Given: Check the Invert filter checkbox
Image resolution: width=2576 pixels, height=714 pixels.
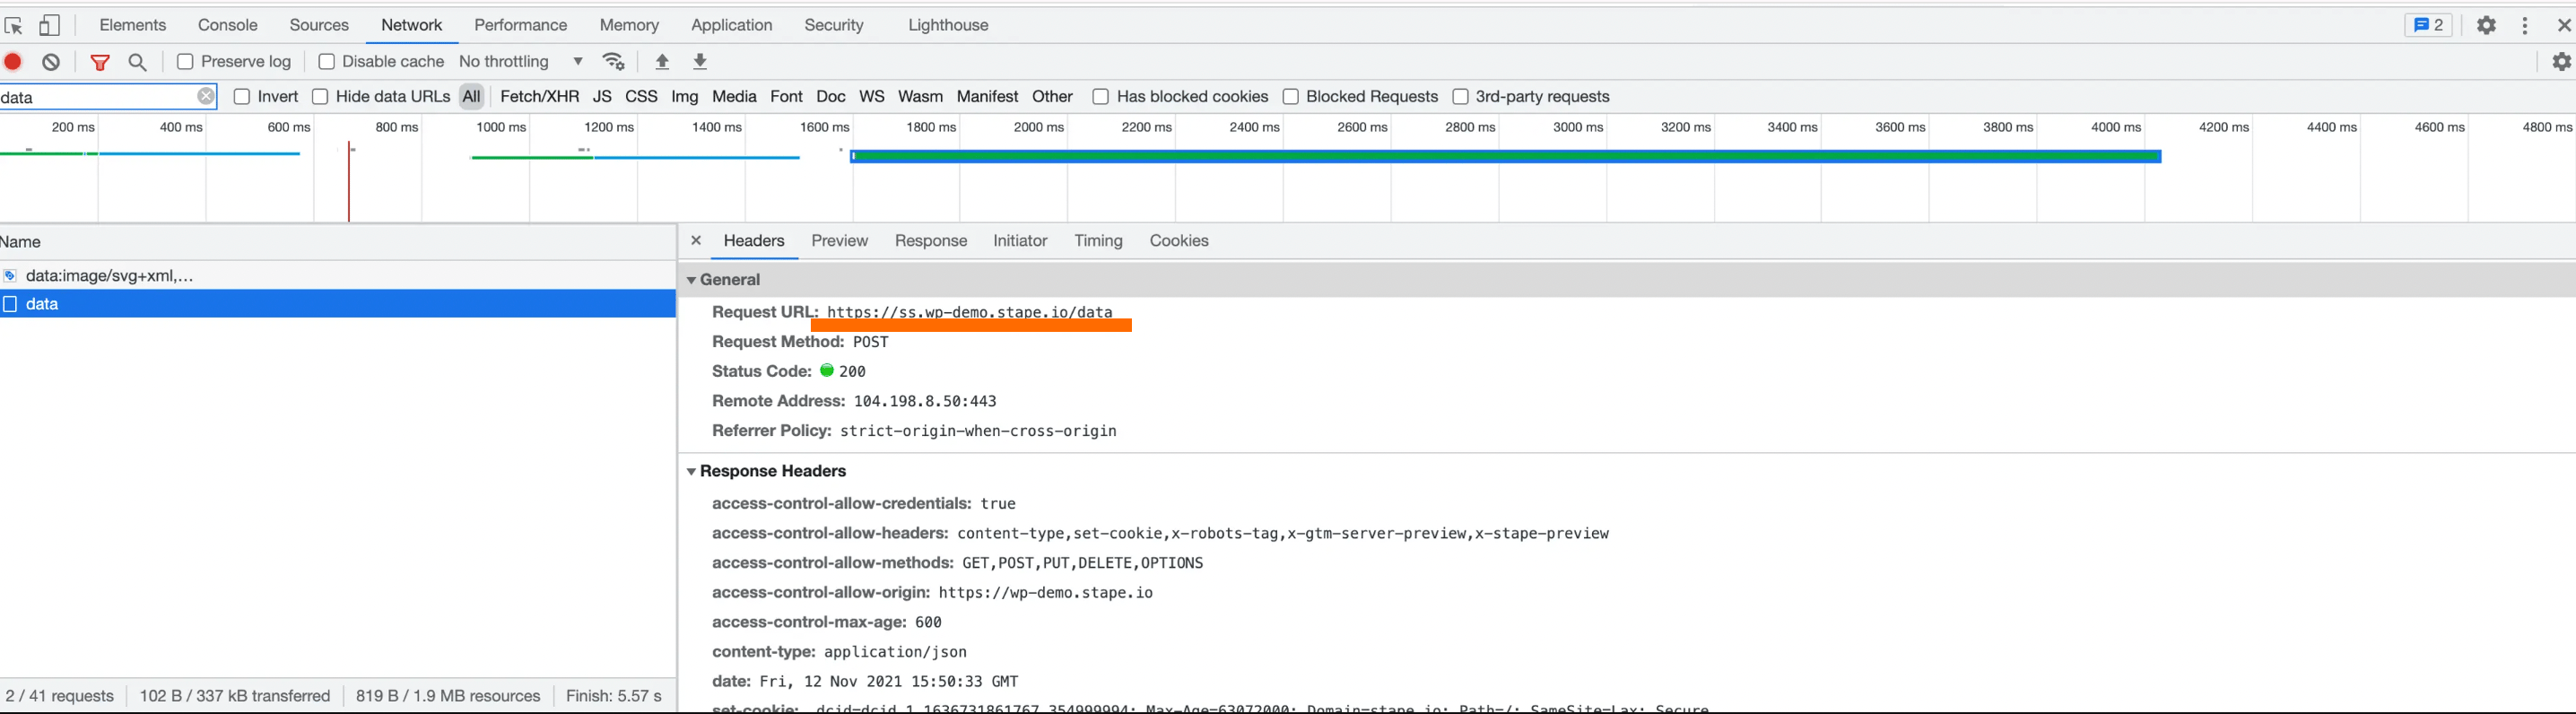Looking at the screenshot, I should coord(241,96).
